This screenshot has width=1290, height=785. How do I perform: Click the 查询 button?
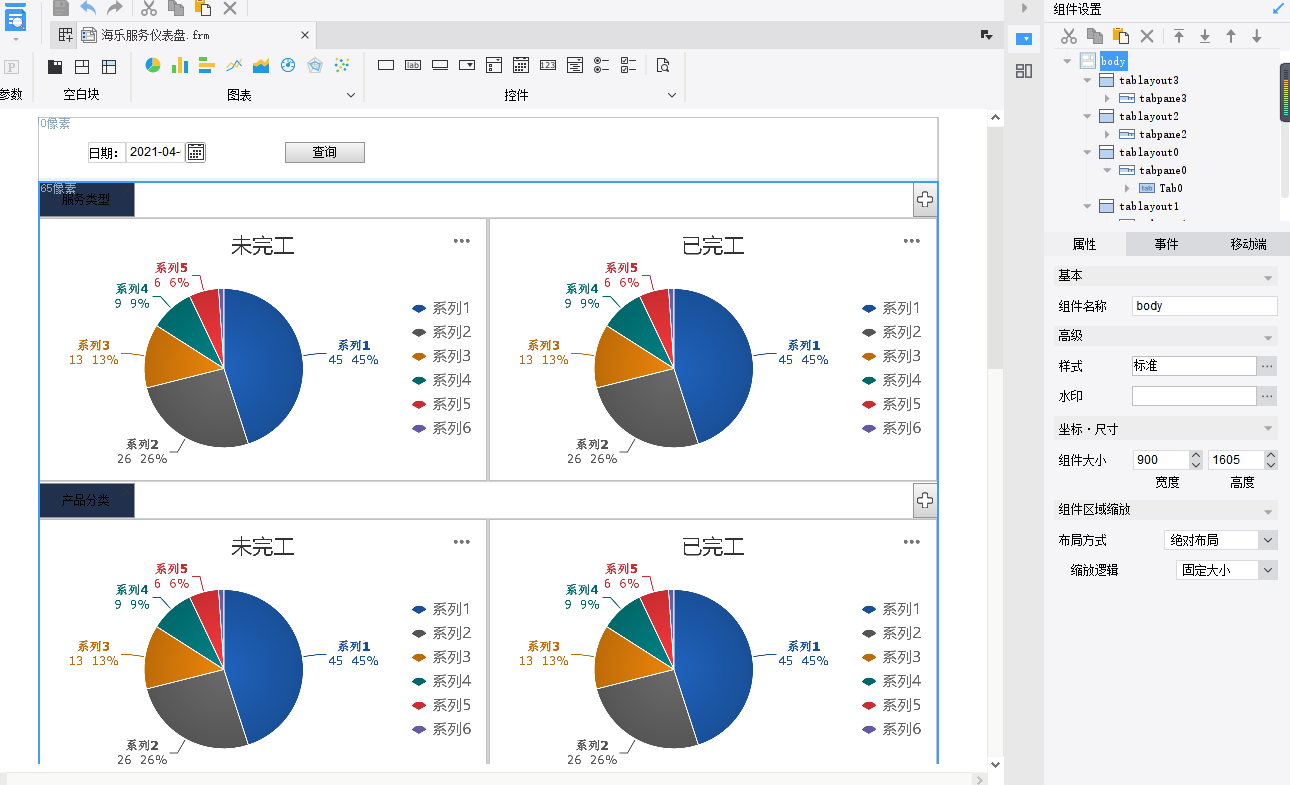click(x=324, y=152)
